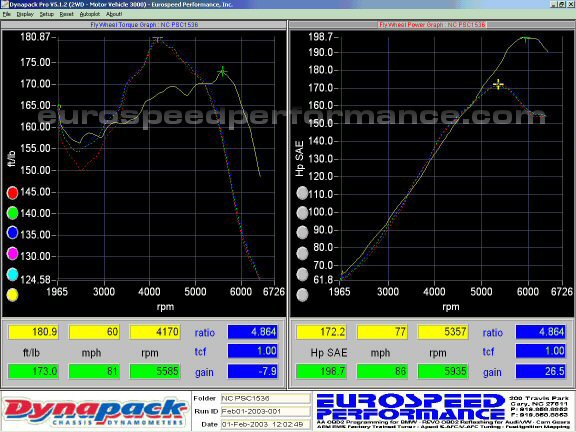The height and width of the screenshot is (432, 576).
Task: Toggle the green run color button on torque graph
Action: coord(12,213)
